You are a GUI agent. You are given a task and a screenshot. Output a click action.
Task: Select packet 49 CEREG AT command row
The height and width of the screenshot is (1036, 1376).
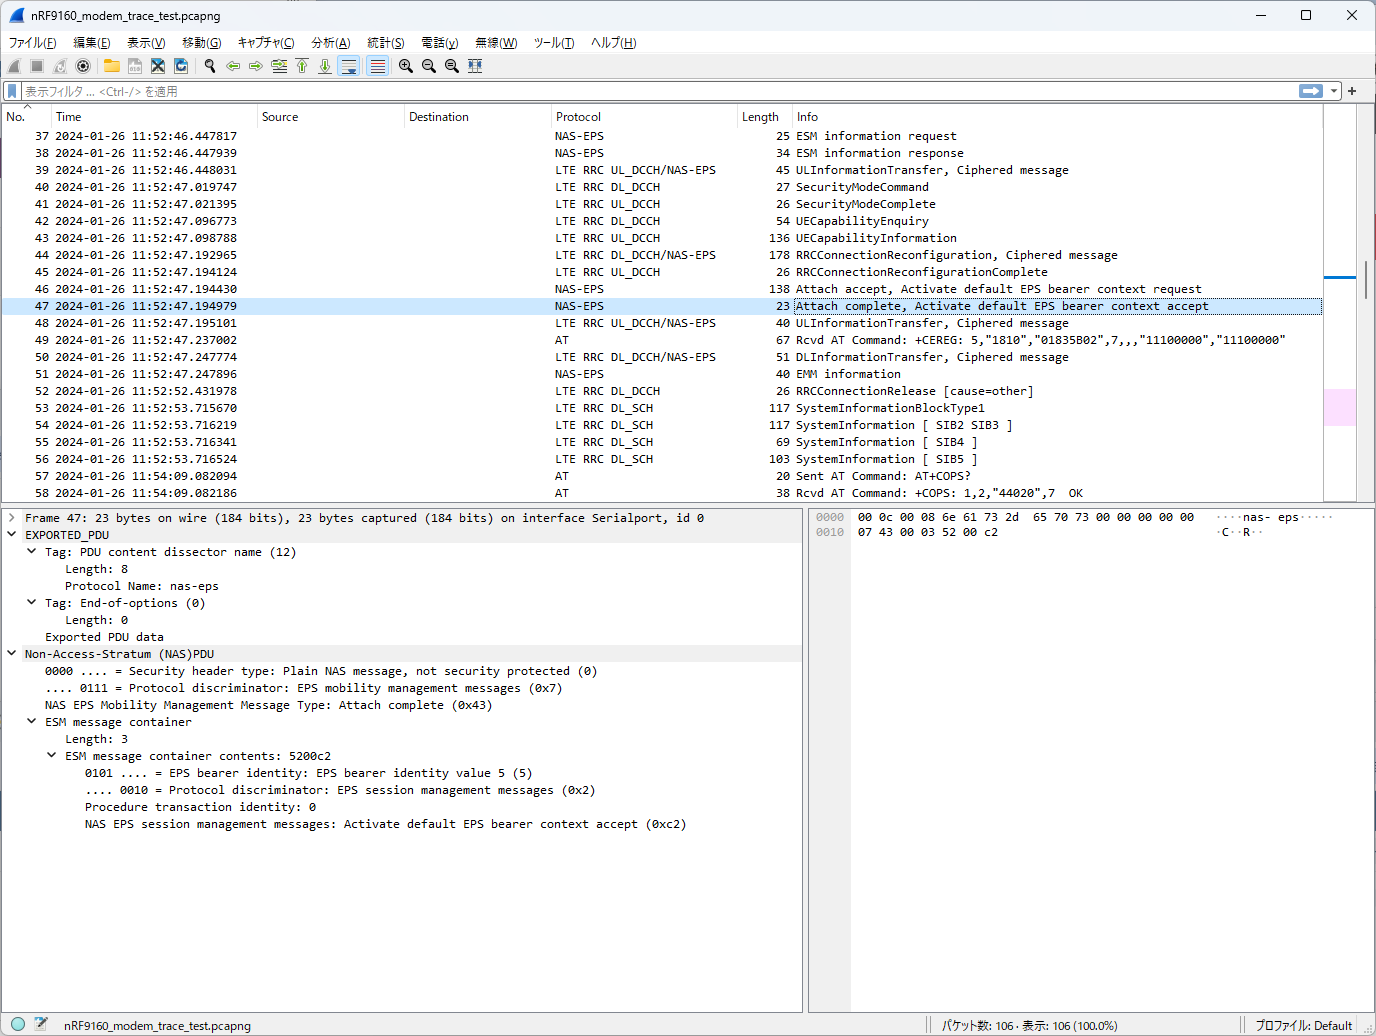click(x=661, y=340)
